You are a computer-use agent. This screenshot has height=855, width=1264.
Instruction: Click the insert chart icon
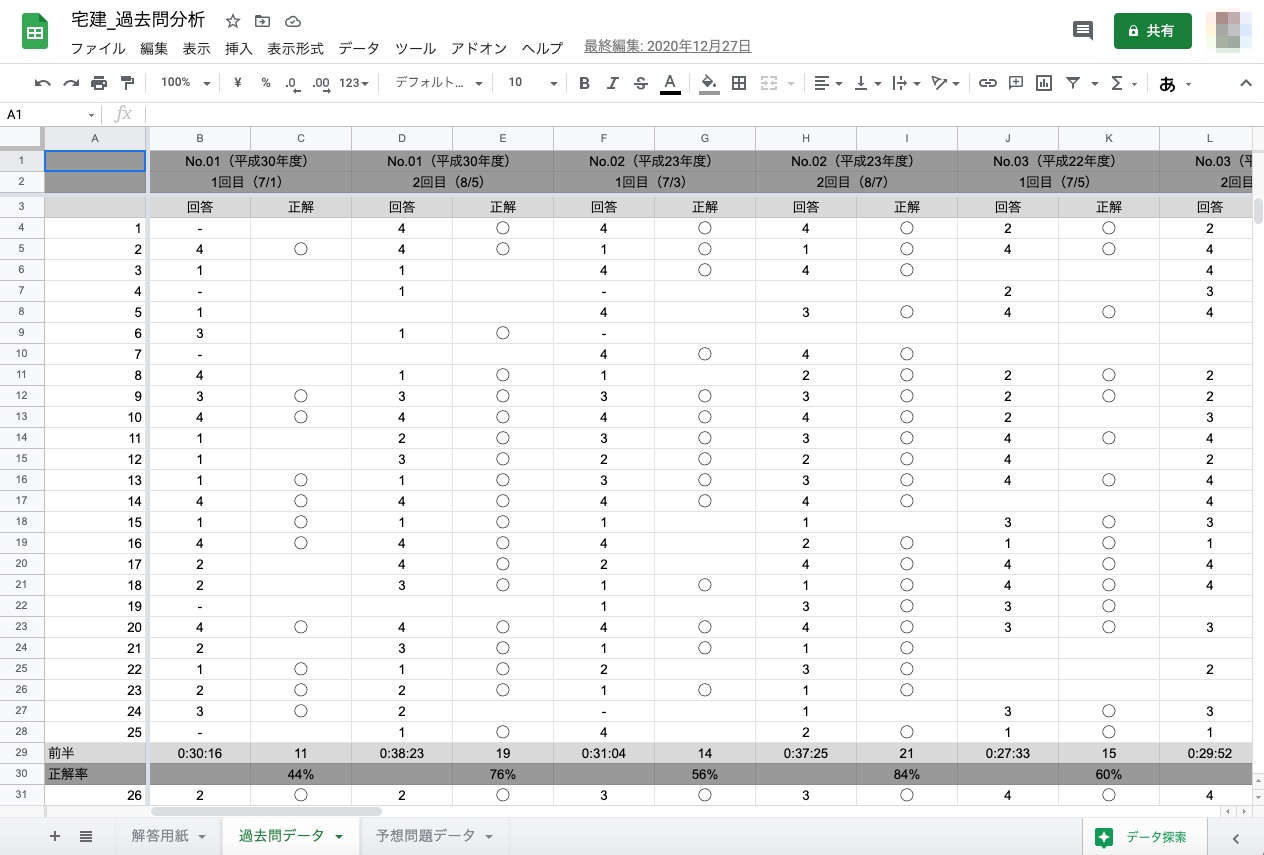1044,83
